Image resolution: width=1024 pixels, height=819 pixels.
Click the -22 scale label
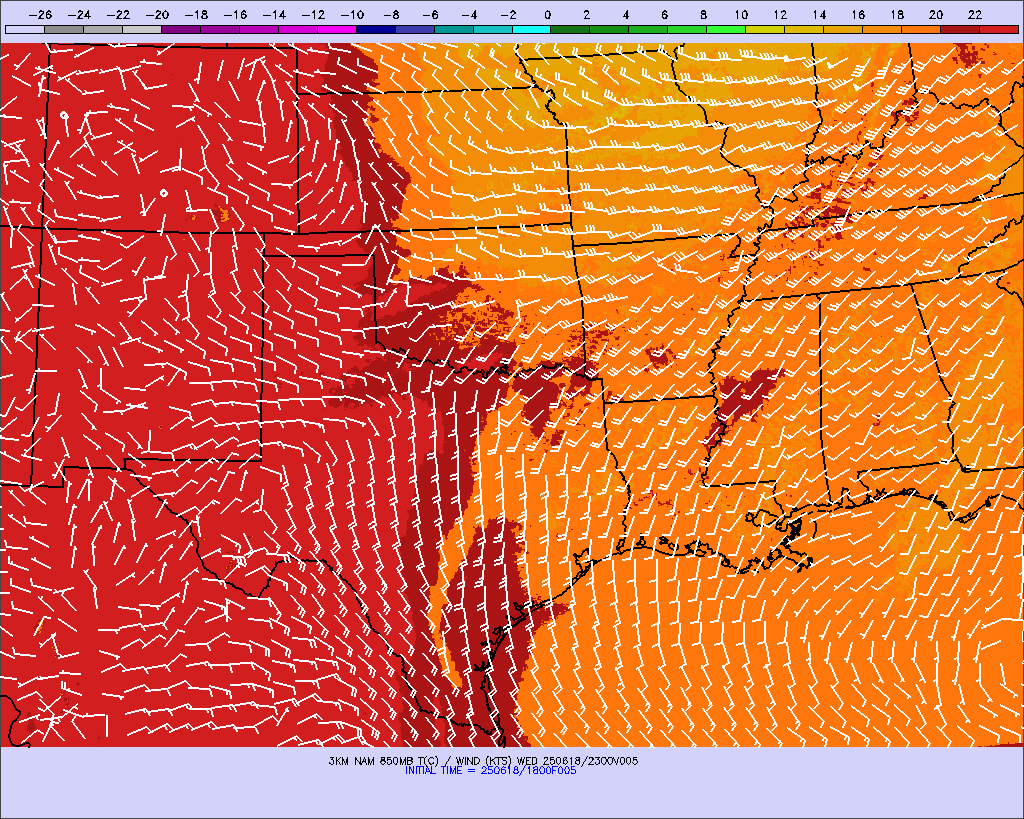[118, 14]
